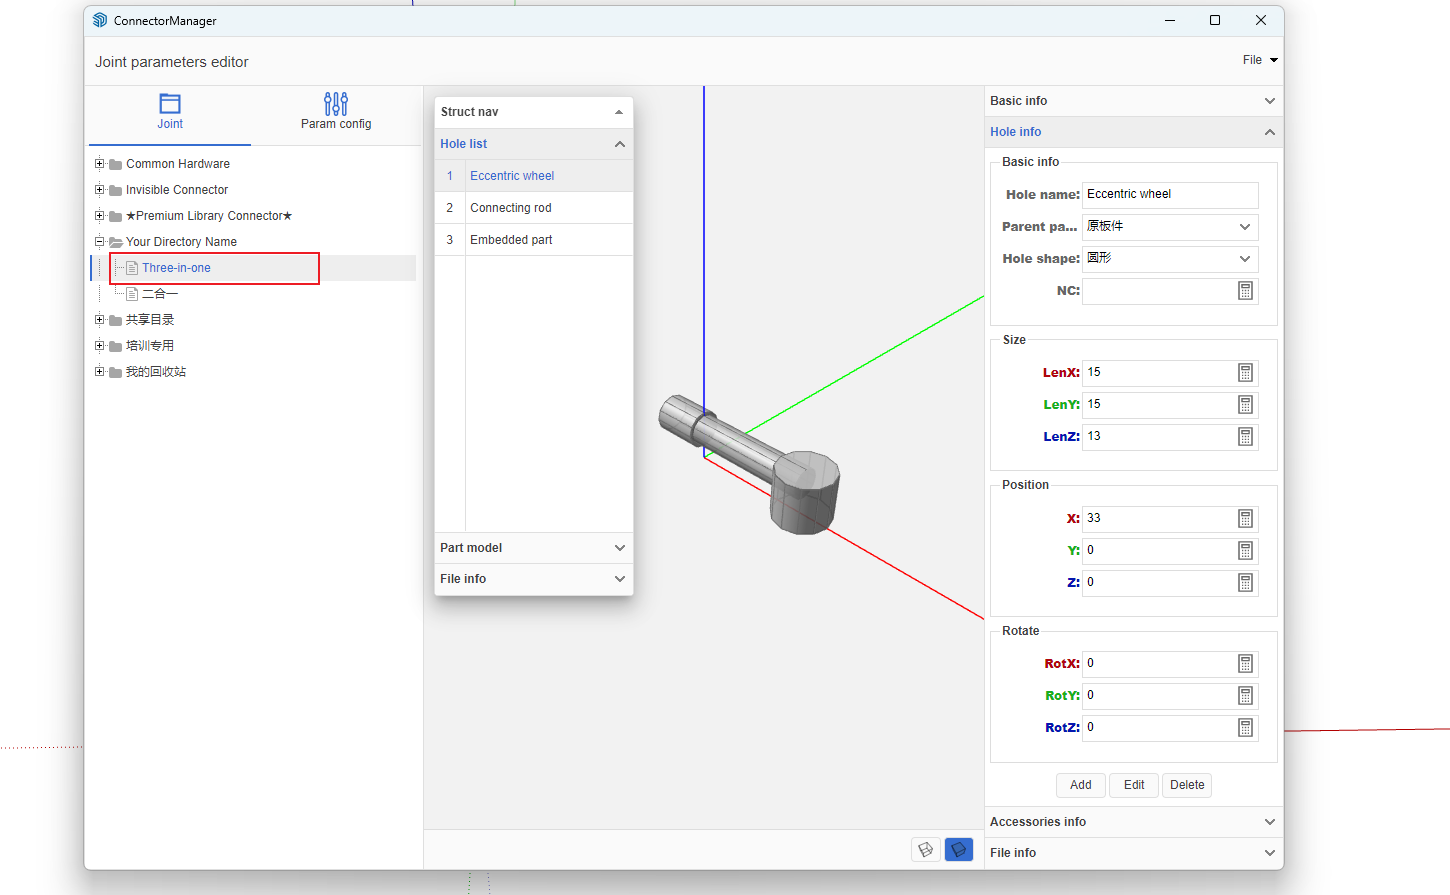Click the calculator icon beside LenX field
This screenshot has height=895, width=1450.
pyautogui.click(x=1245, y=373)
